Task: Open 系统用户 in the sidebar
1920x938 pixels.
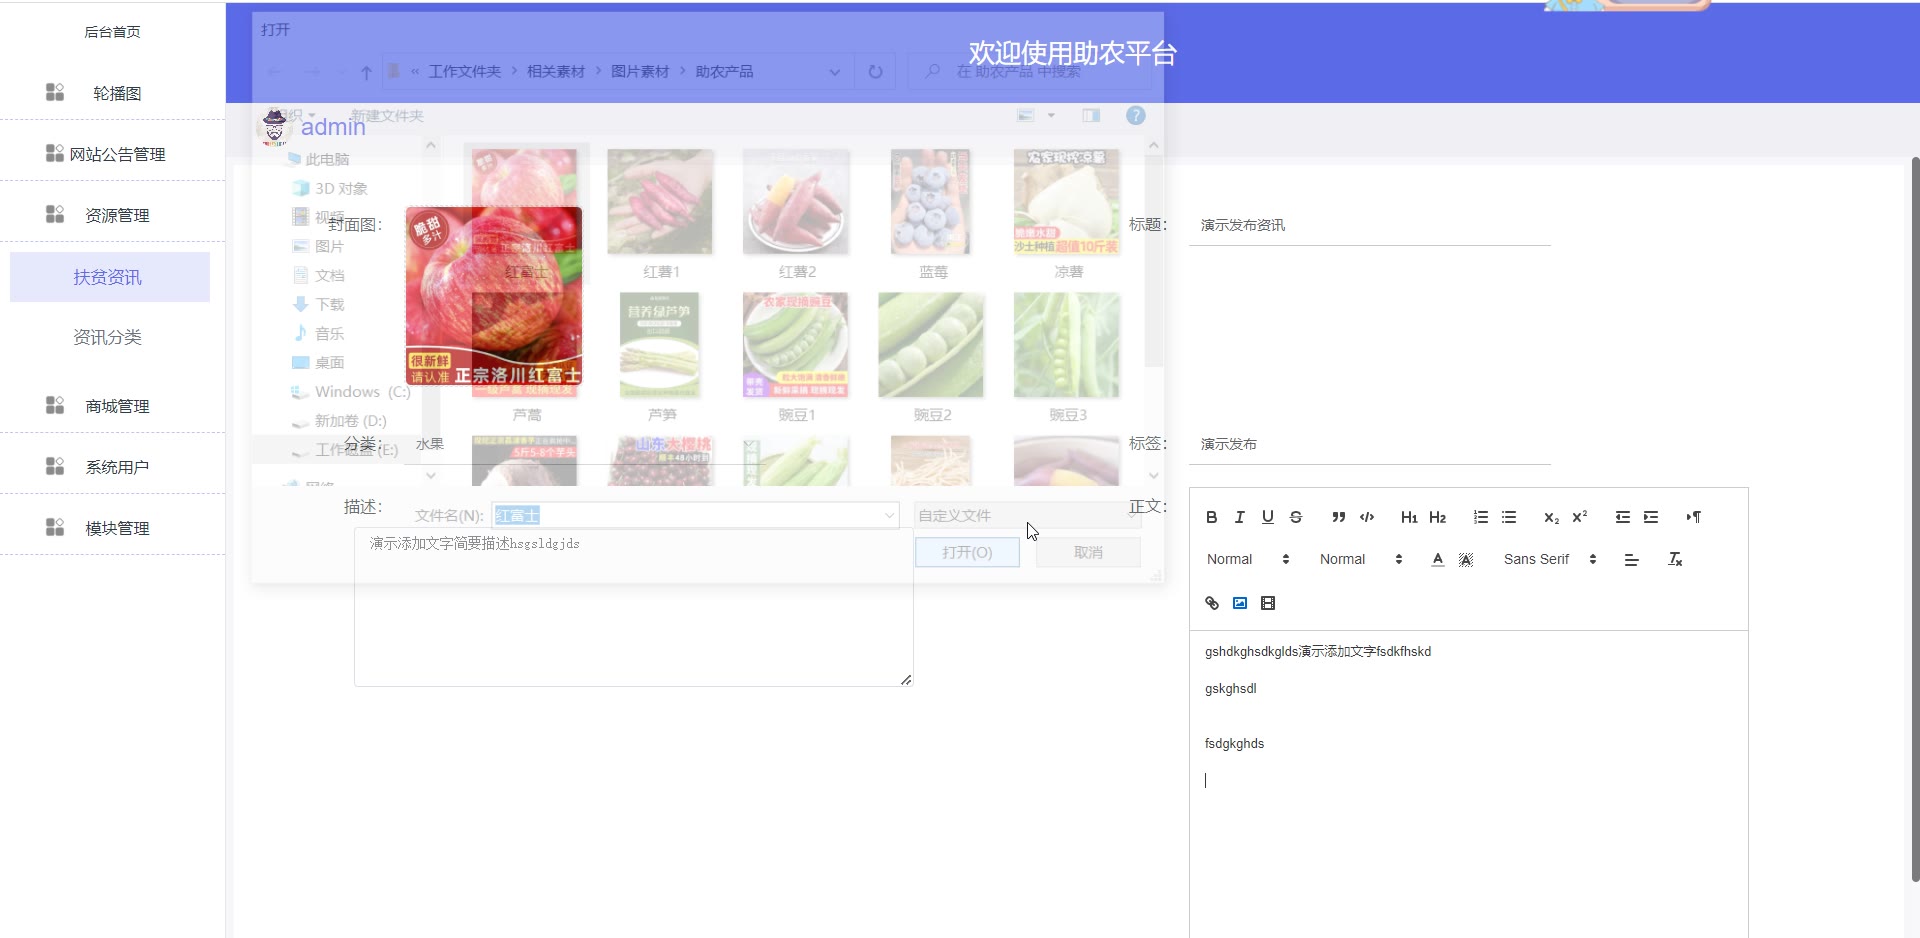Action: point(117,467)
